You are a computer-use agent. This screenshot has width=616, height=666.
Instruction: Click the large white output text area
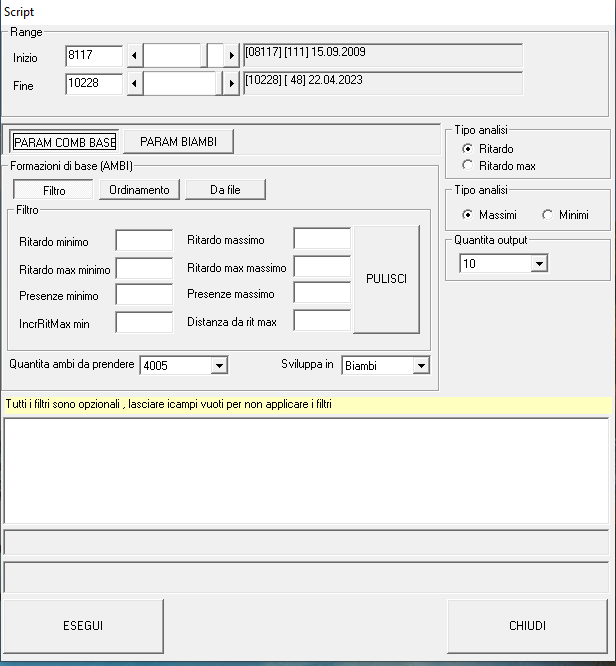click(x=306, y=471)
